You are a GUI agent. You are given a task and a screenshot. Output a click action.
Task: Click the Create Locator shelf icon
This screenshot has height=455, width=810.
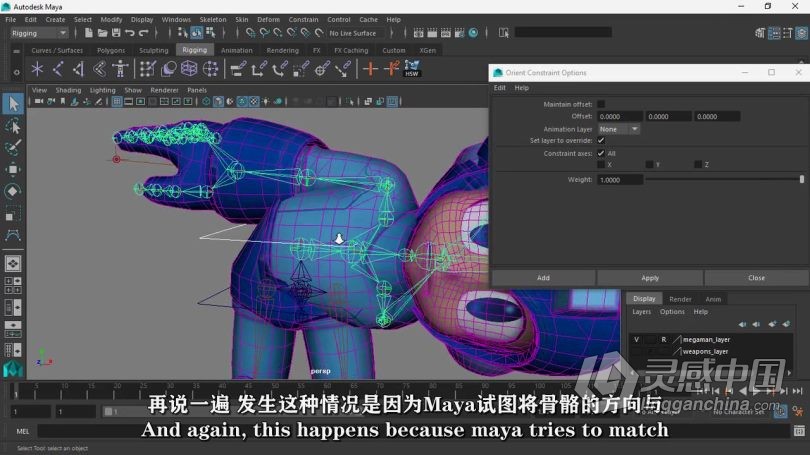point(37,69)
